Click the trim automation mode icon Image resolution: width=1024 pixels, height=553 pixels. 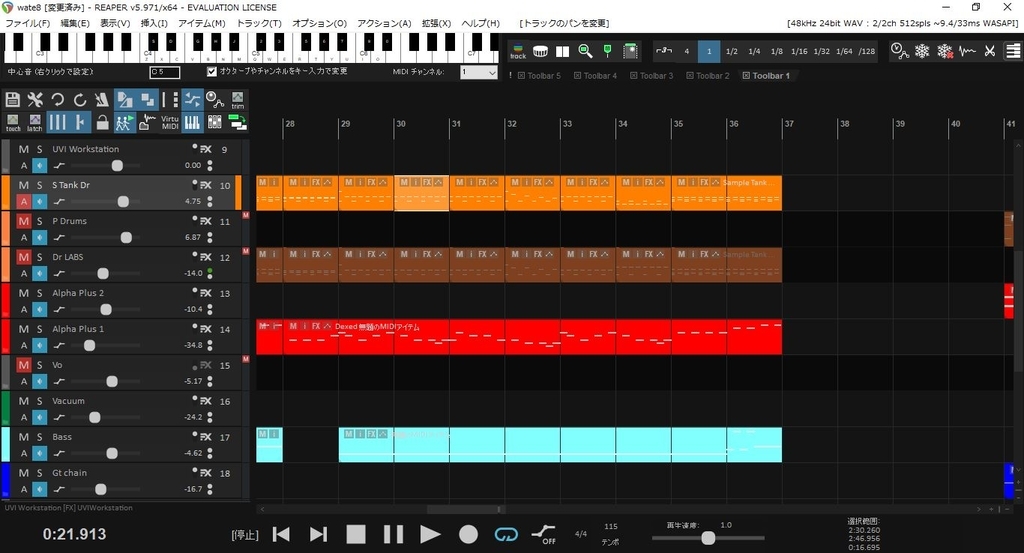238,100
